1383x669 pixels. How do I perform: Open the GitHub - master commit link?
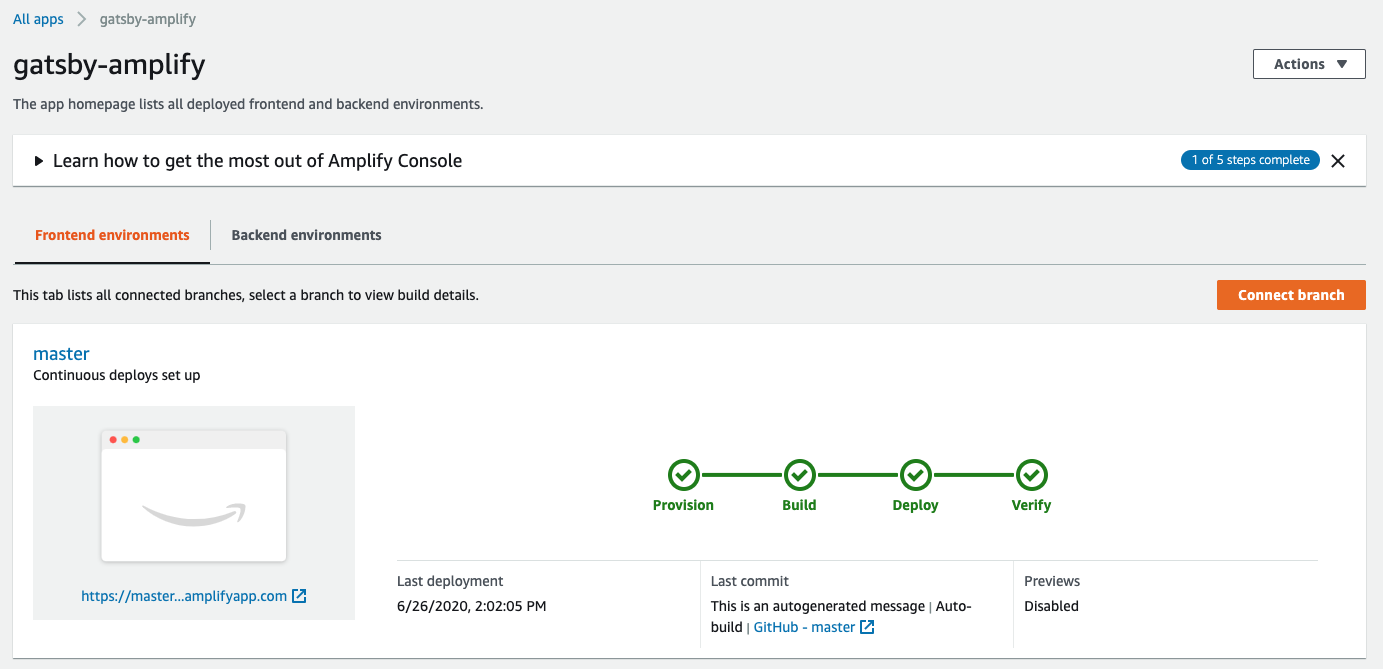(x=814, y=627)
